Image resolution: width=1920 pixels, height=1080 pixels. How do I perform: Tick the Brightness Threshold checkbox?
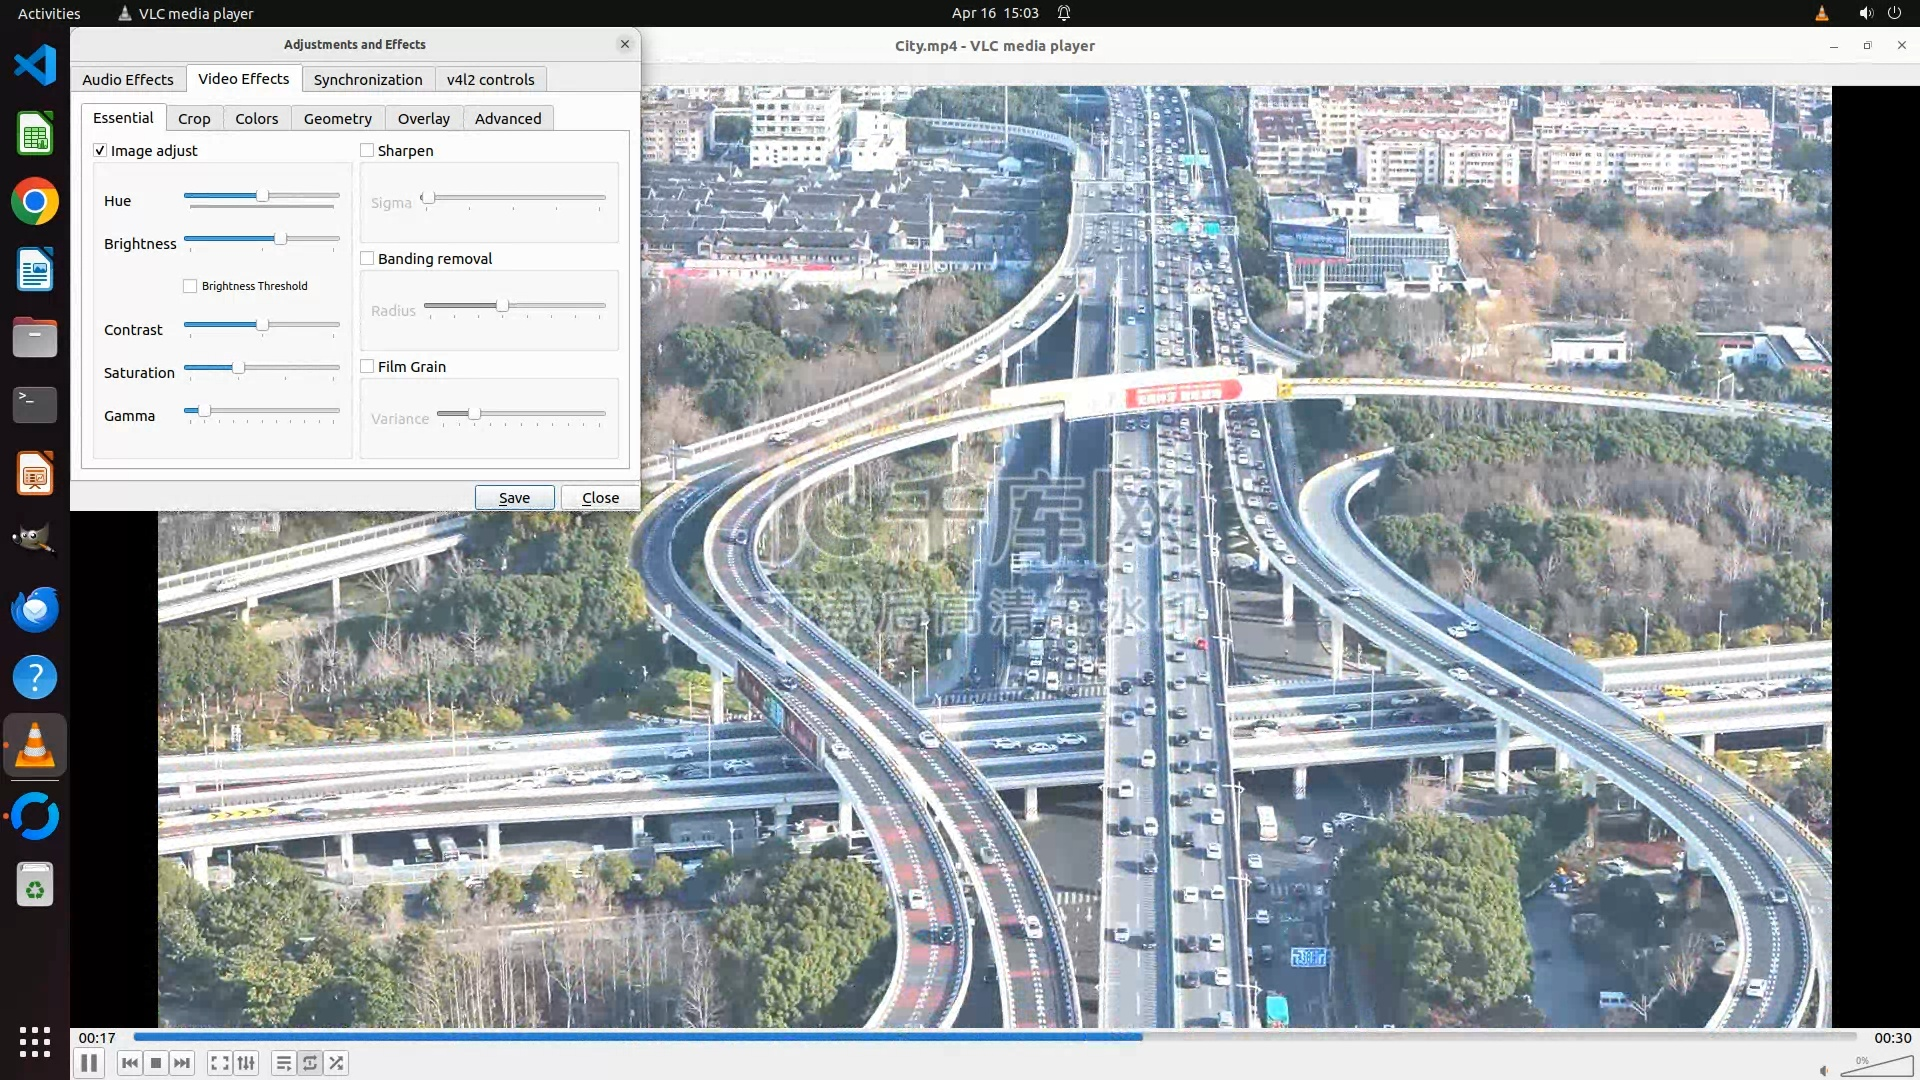(x=190, y=286)
